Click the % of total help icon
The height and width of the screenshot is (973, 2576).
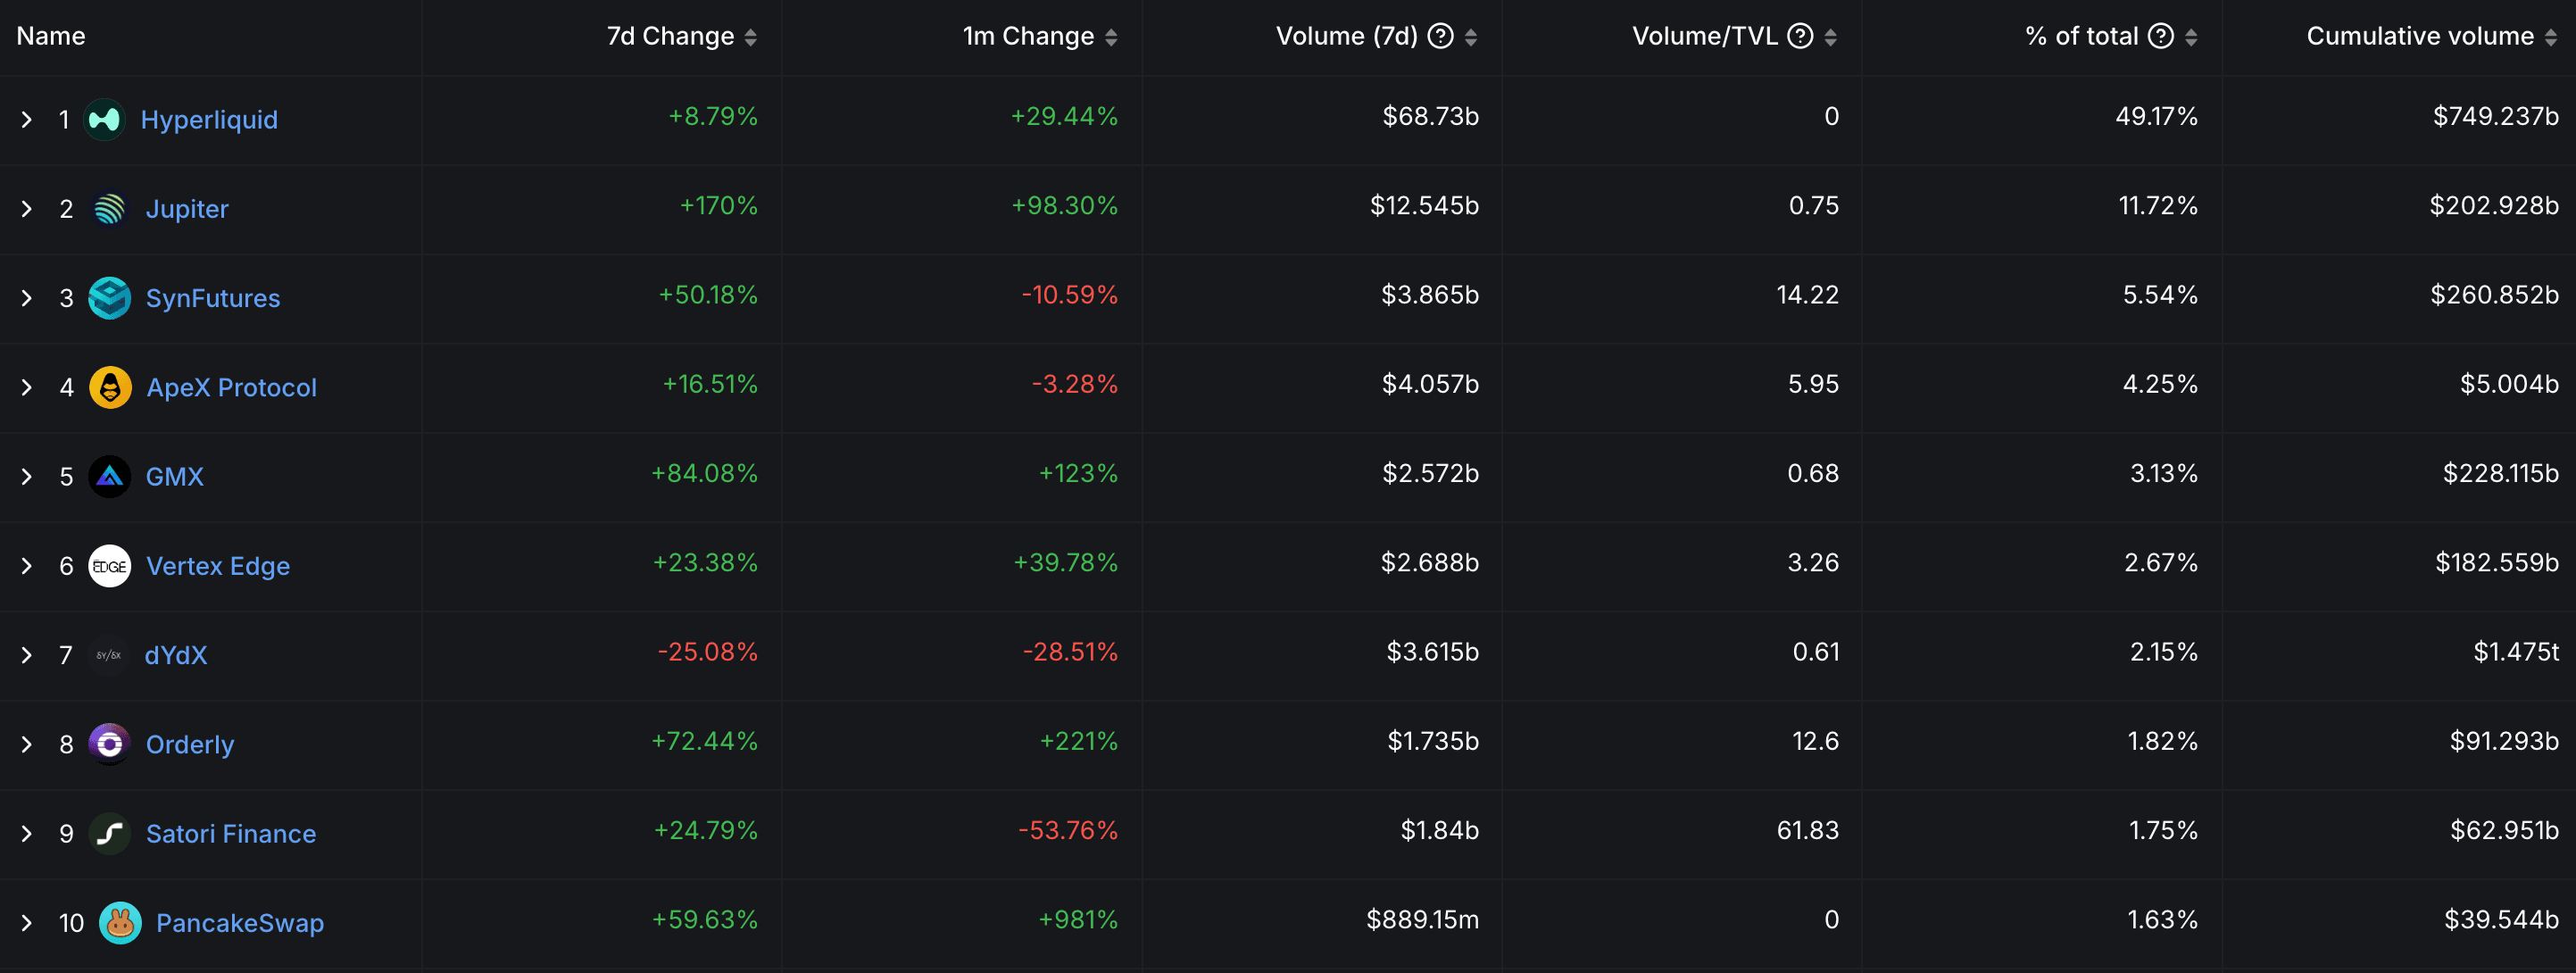[x=2161, y=36]
